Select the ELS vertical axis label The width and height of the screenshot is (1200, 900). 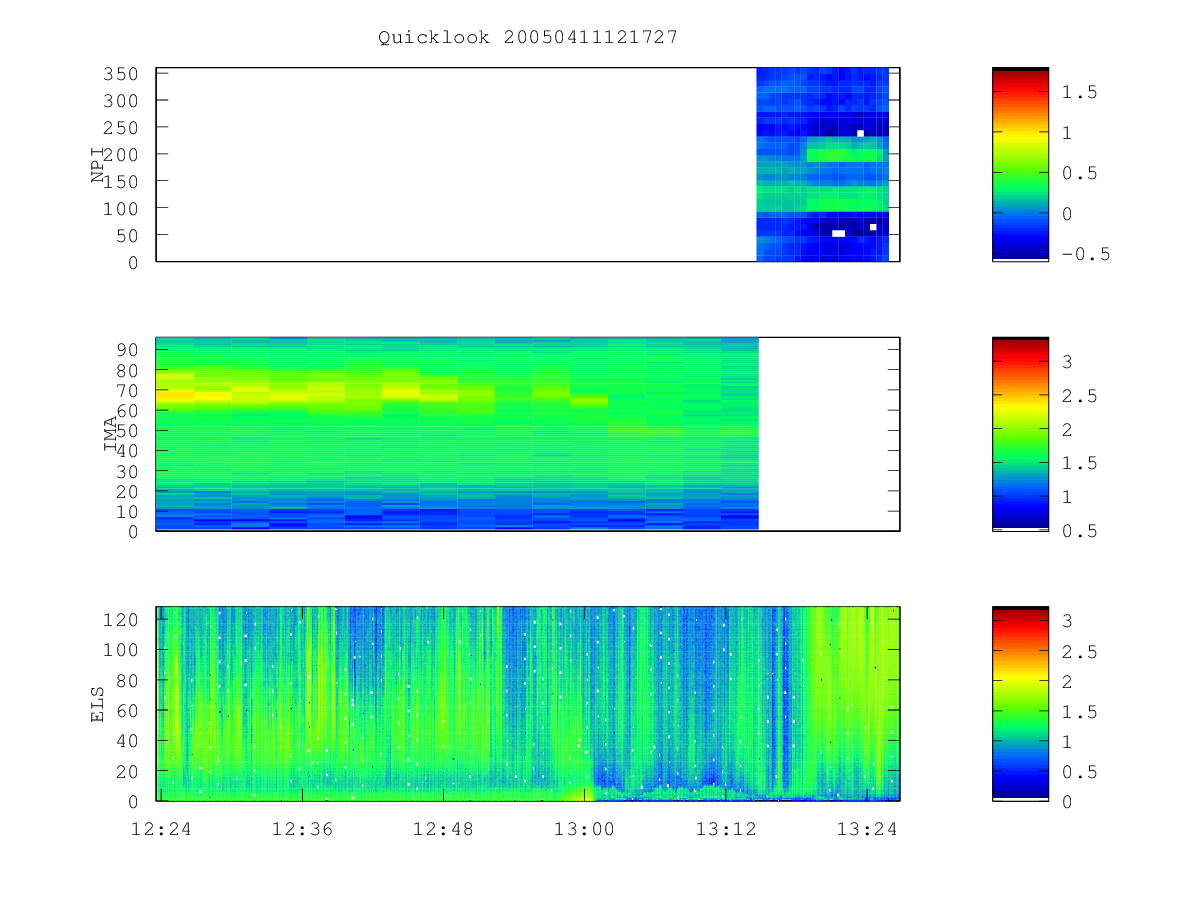pos(98,703)
